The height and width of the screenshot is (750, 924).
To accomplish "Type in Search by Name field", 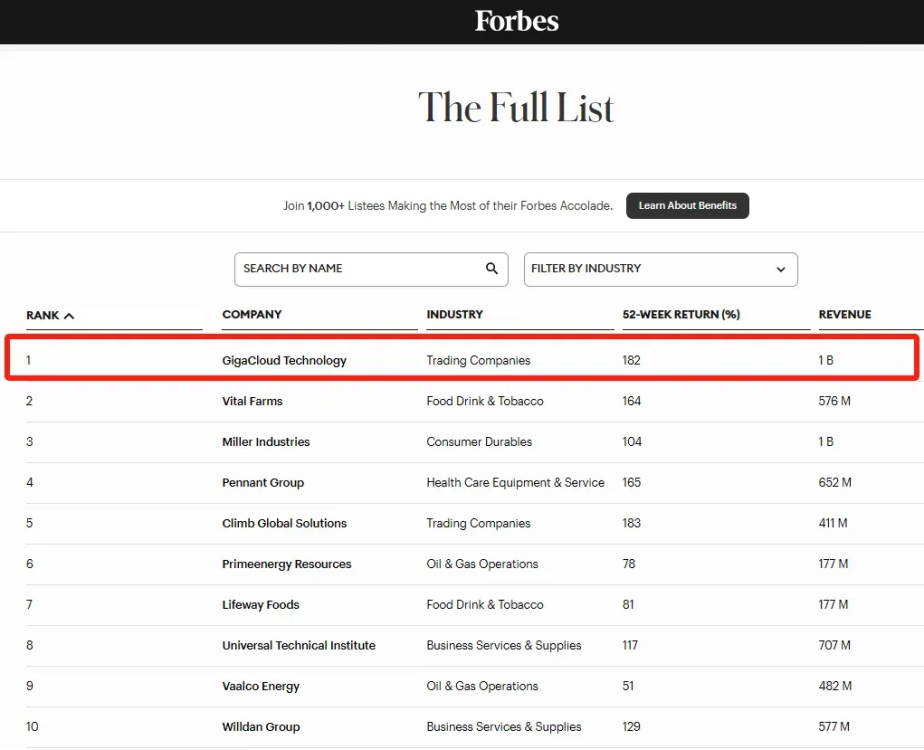I will point(355,269).
